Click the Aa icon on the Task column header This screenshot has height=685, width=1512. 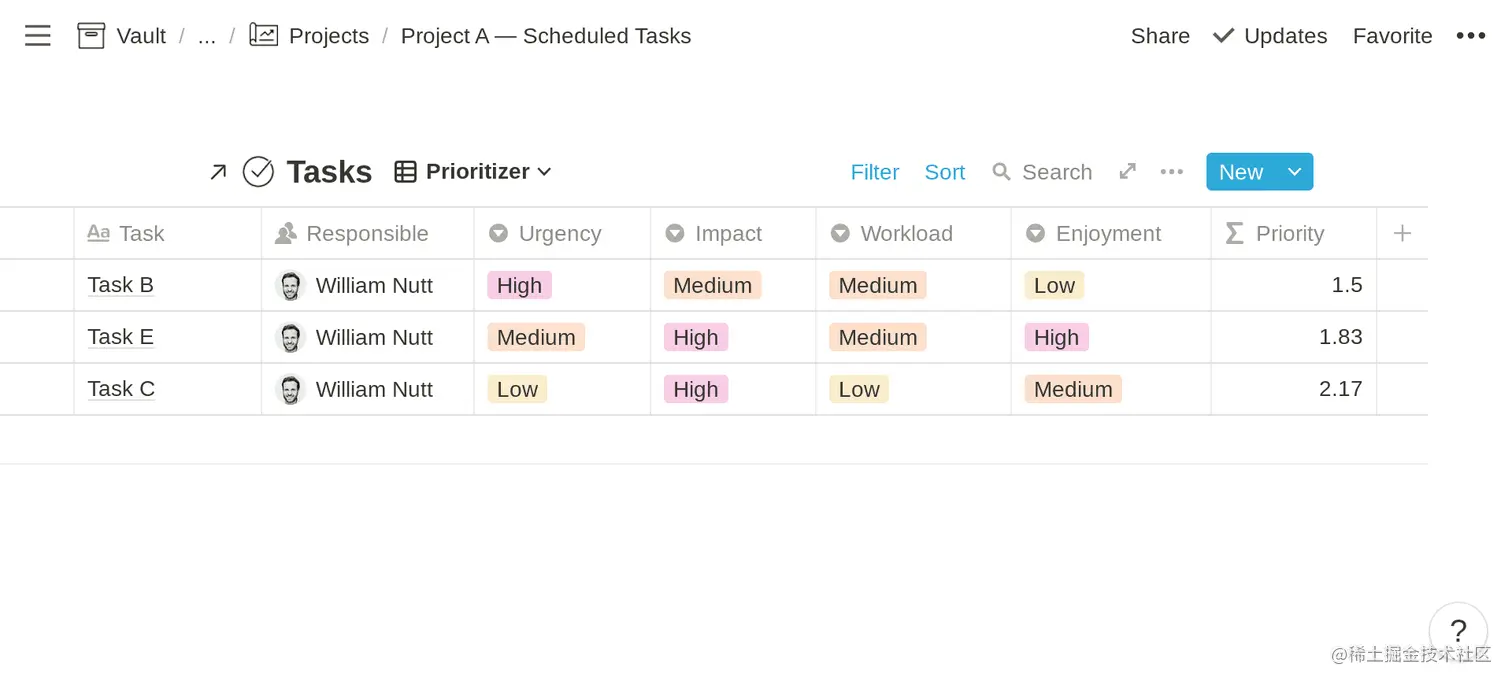(x=98, y=233)
